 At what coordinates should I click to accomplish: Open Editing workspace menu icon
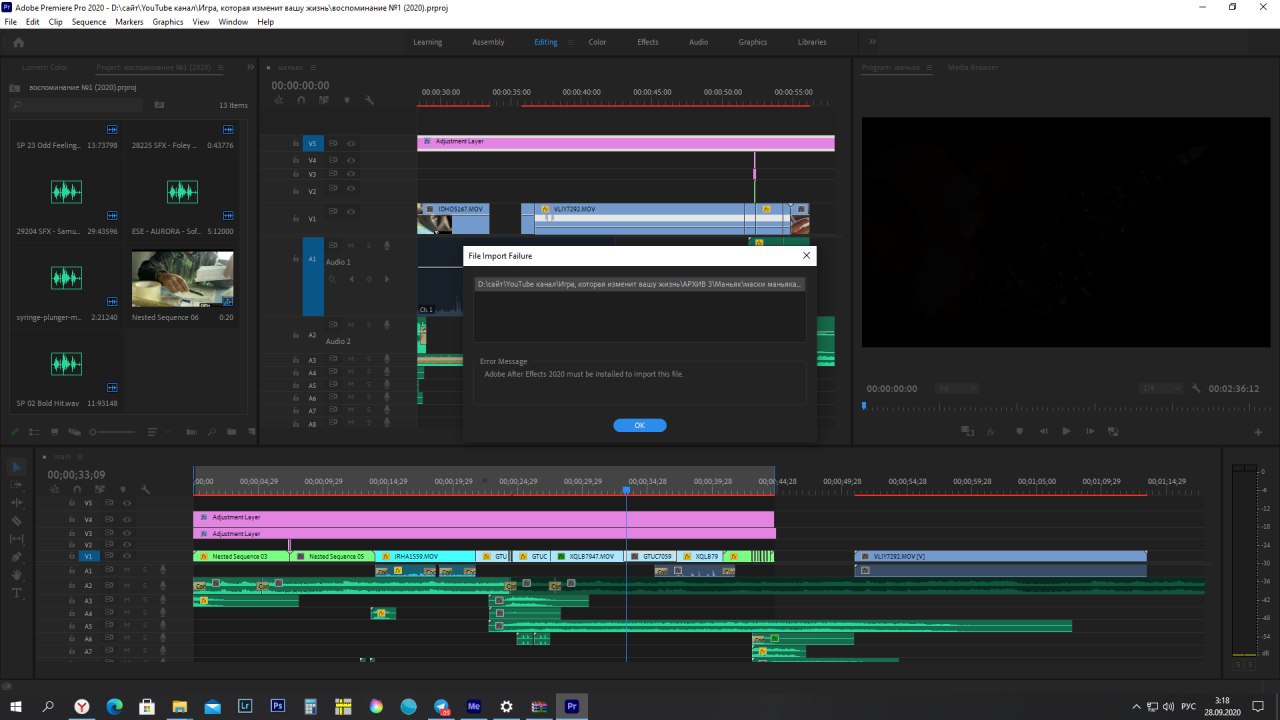coord(571,42)
